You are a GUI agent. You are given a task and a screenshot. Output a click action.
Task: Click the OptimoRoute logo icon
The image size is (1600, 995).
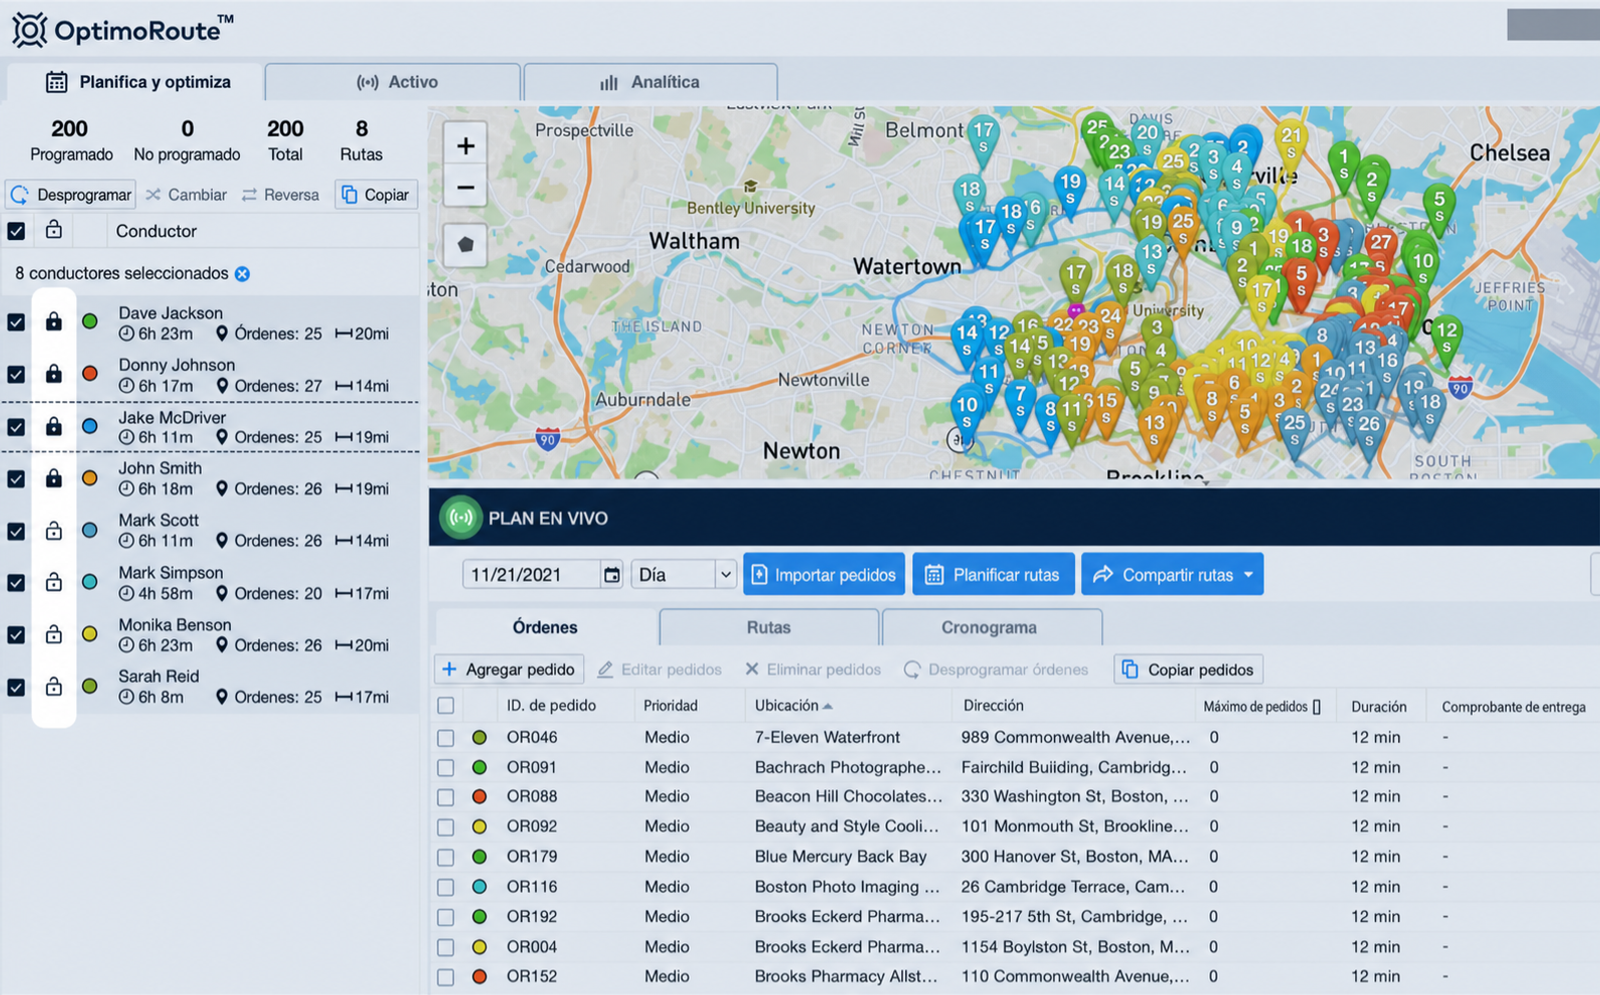tap(29, 30)
